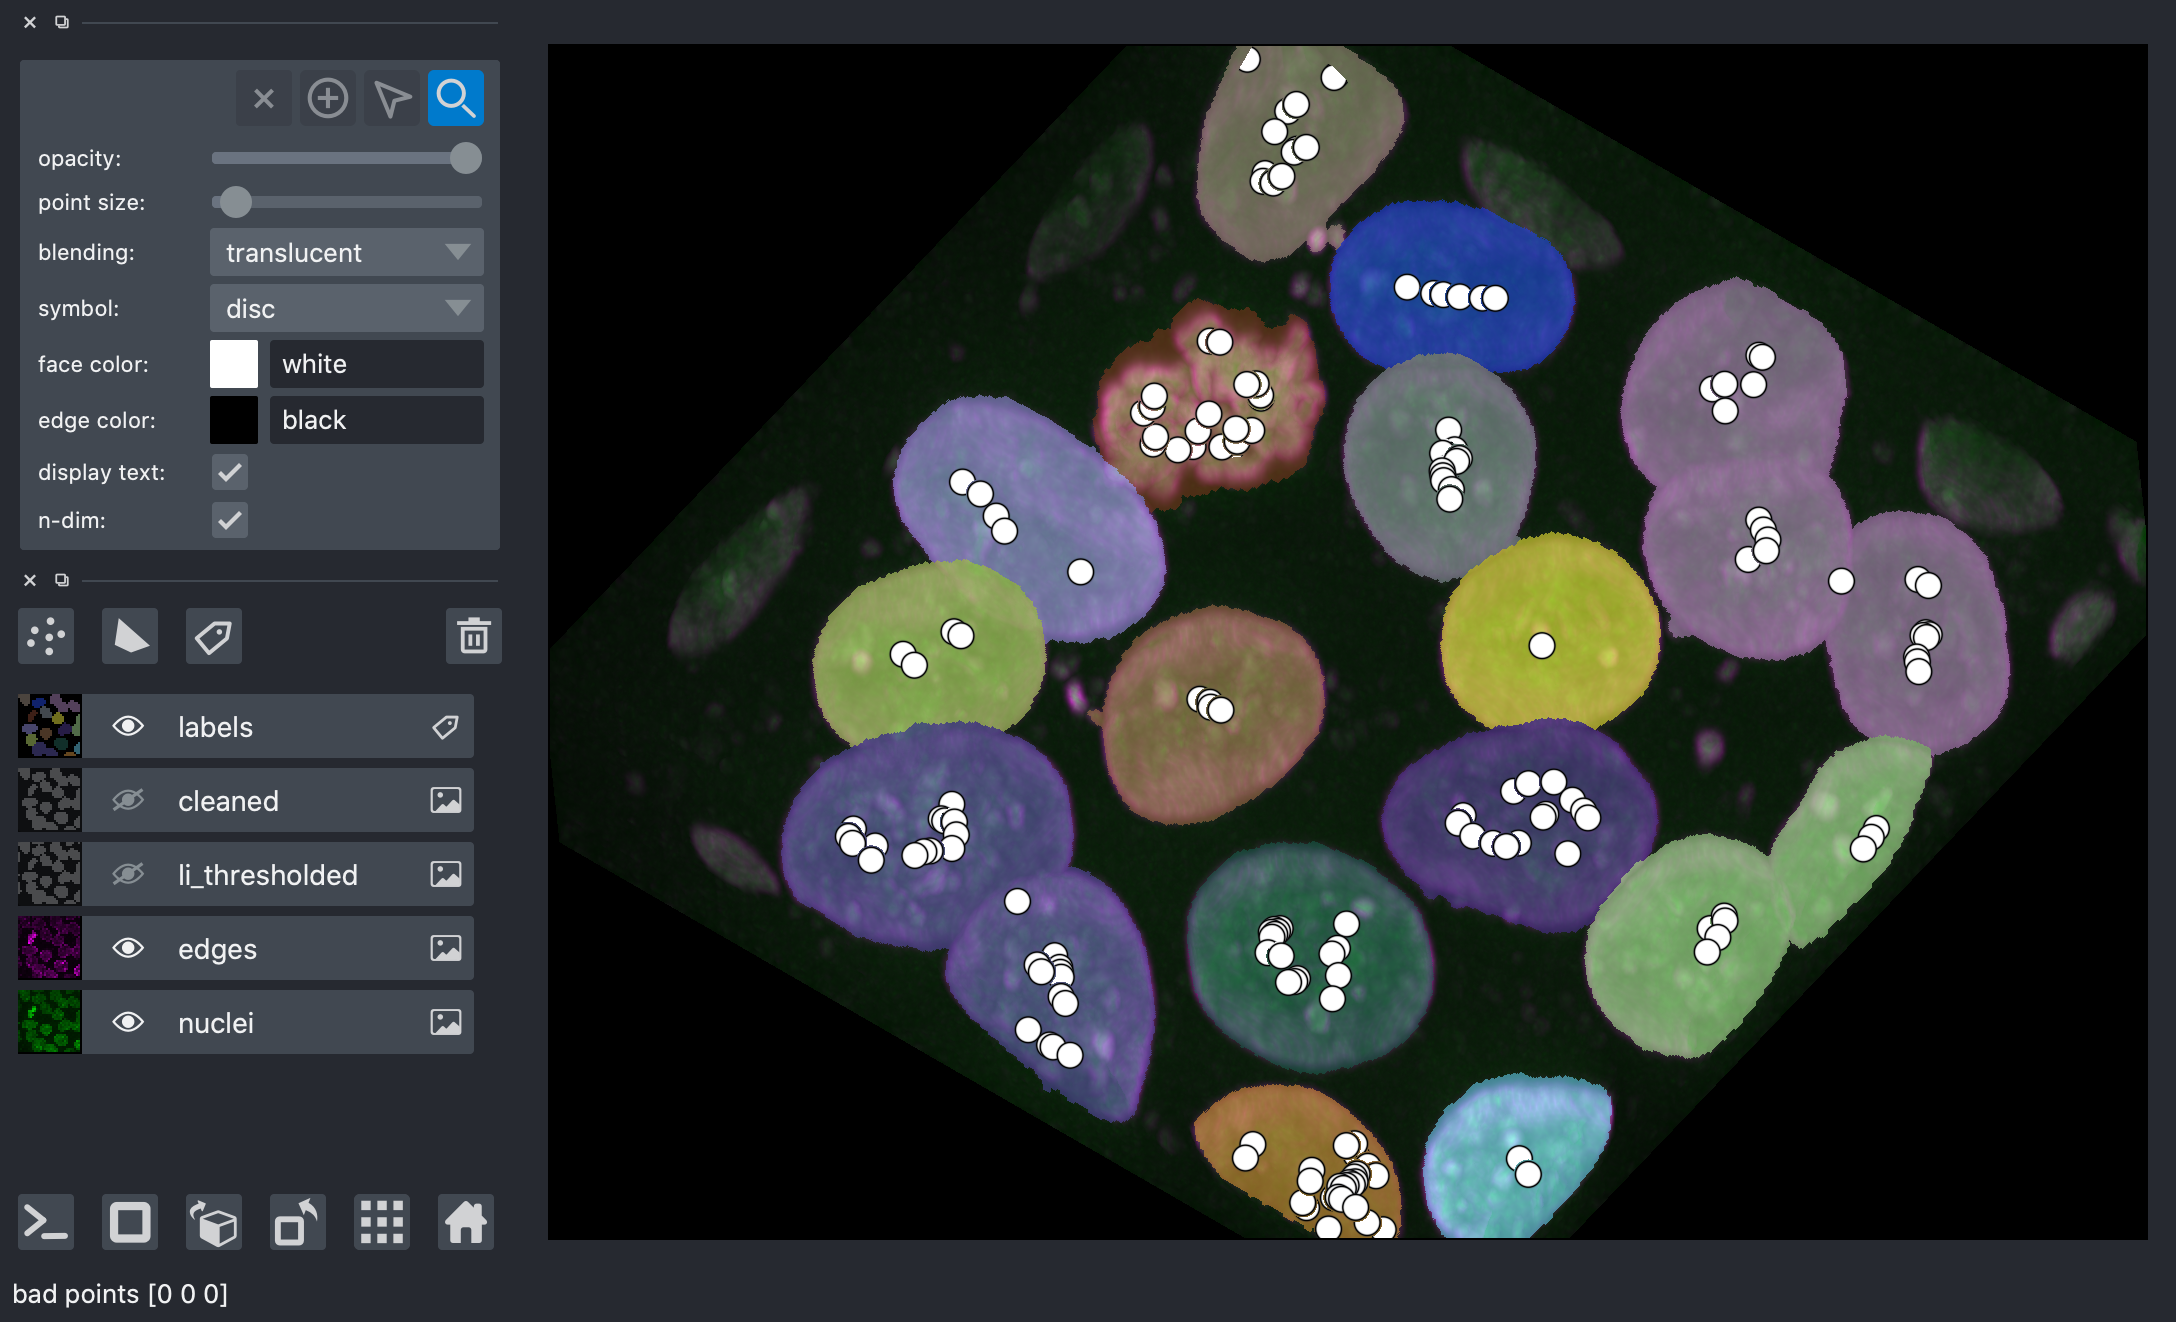Edit the face color text field 'white'
This screenshot has width=2176, height=1322.
[x=377, y=364]
